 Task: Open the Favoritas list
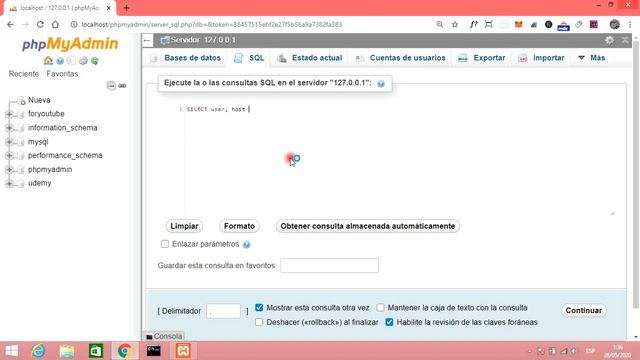pos(62,74)
